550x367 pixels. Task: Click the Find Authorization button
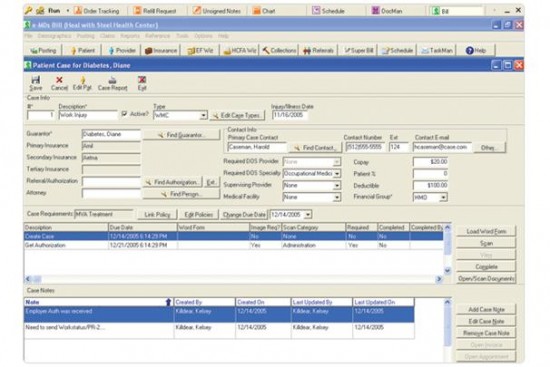point(173,182)
